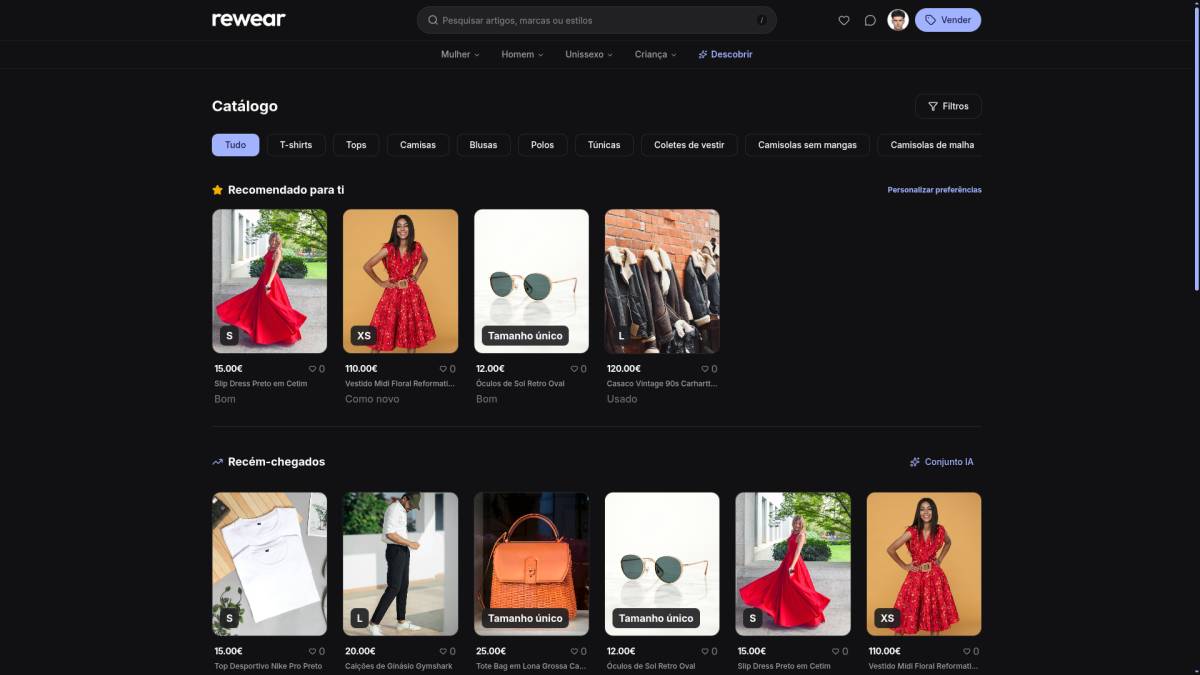Viewport: 1200px width, 675px height.
Task: Click the 120.00€ price
Action: coord(624,369)
